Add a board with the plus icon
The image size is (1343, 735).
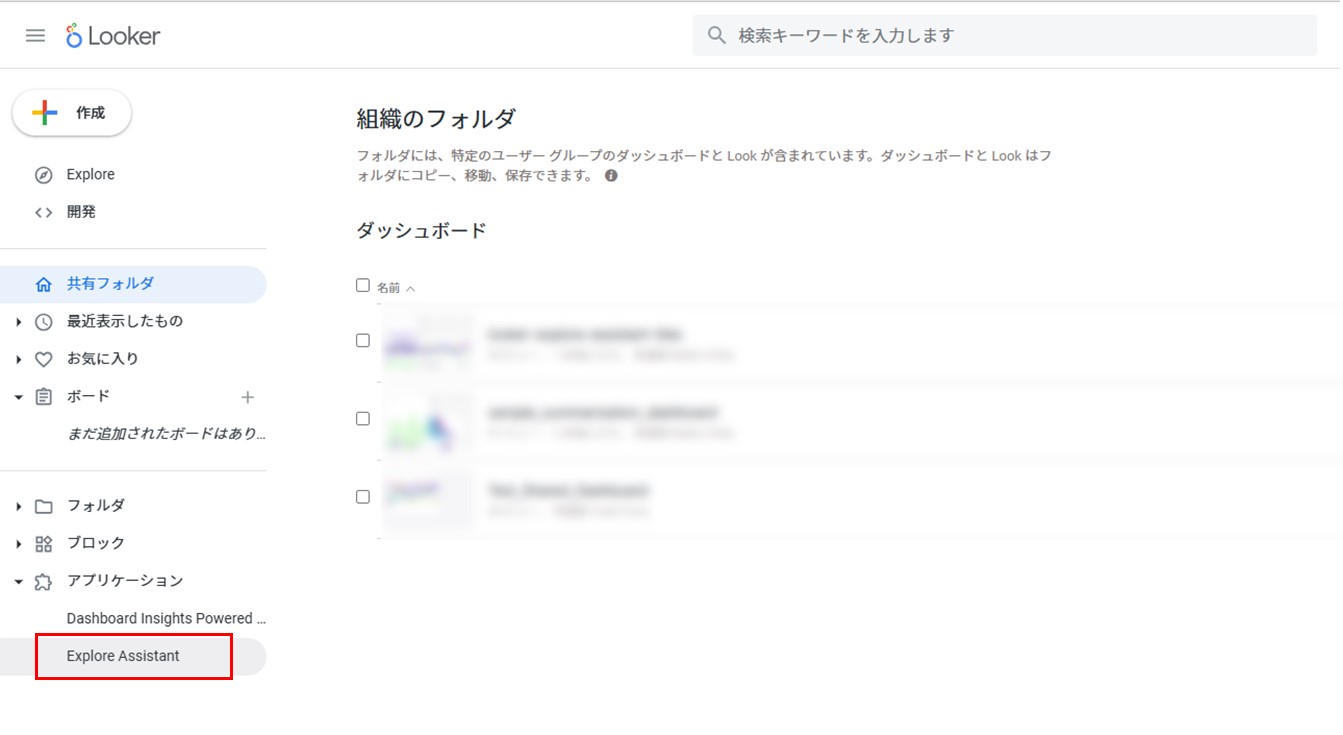point(248,397)
